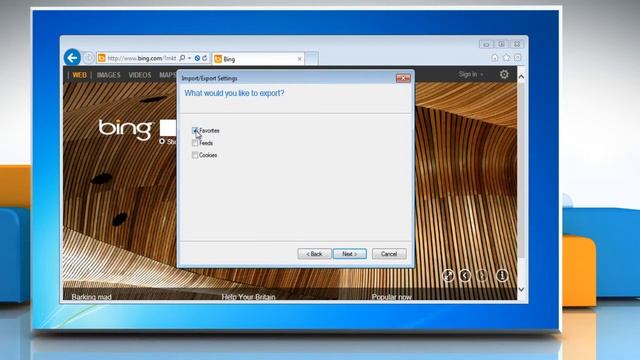The height and width of the screenshot is (360, 640).
Task: Click the Bing favicon in address bar
Action: (102, 58)
